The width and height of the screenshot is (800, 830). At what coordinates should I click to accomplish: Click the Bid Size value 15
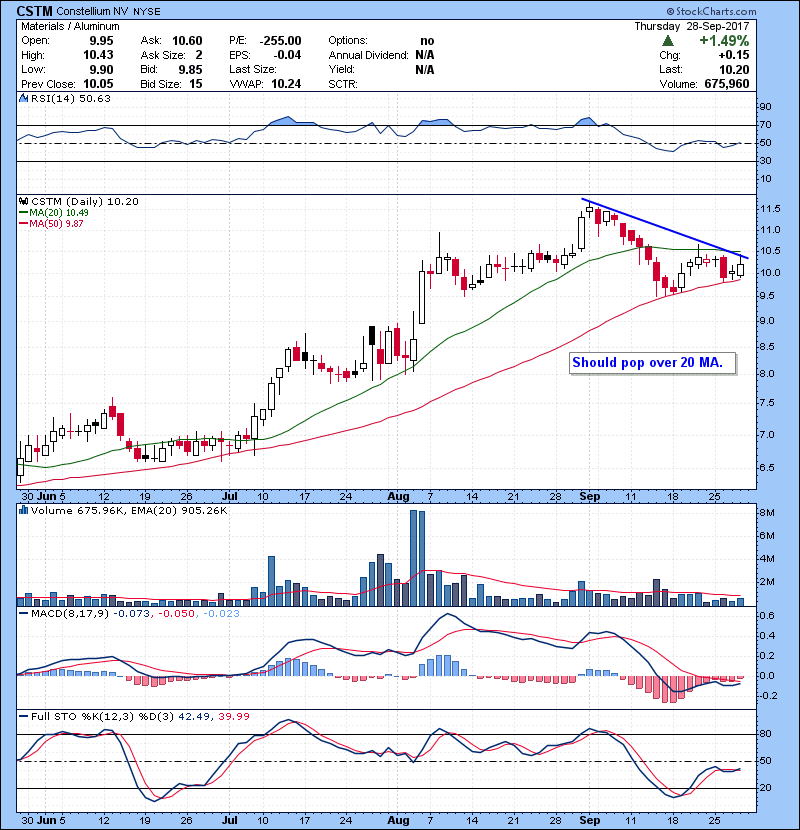point(196,84)
